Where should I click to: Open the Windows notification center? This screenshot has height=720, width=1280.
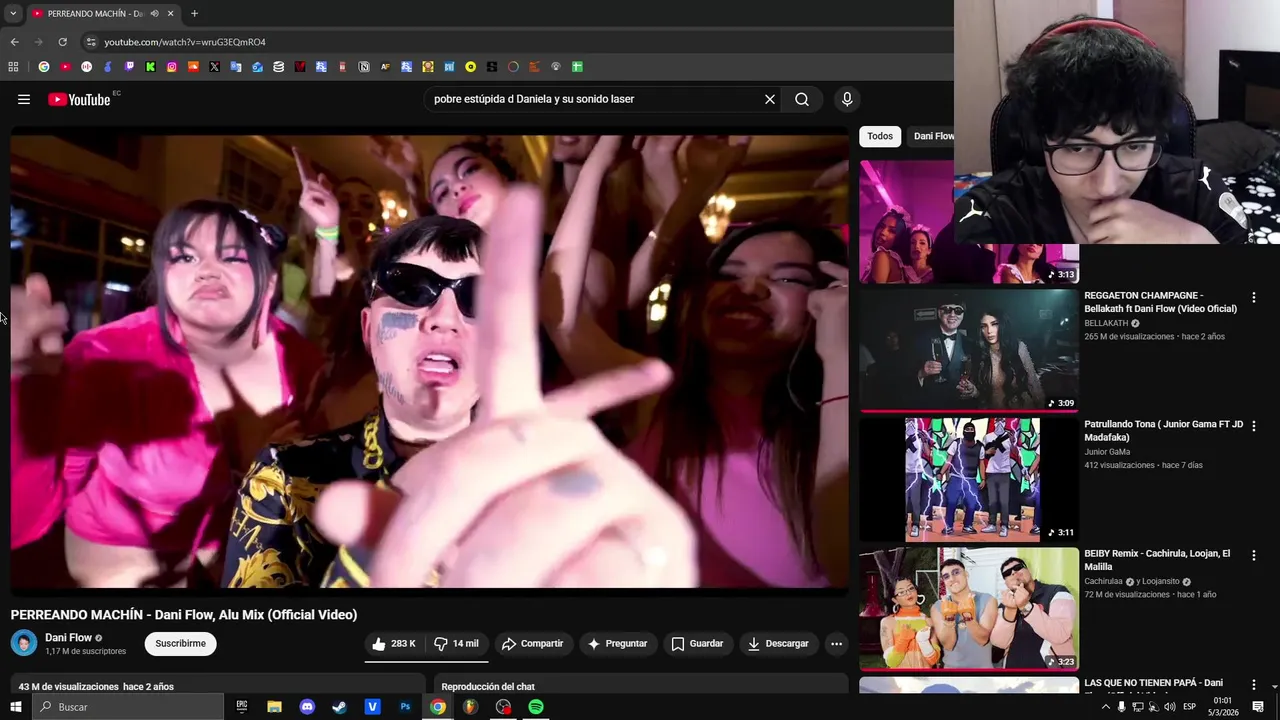1258,707
